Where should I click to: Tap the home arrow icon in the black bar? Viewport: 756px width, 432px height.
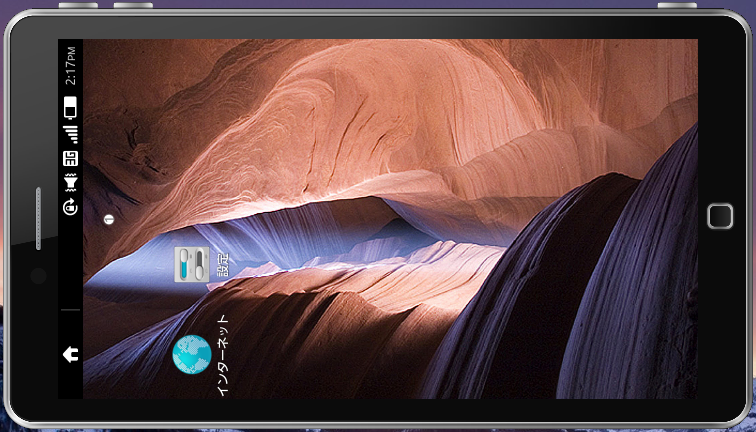pos(70,354)
